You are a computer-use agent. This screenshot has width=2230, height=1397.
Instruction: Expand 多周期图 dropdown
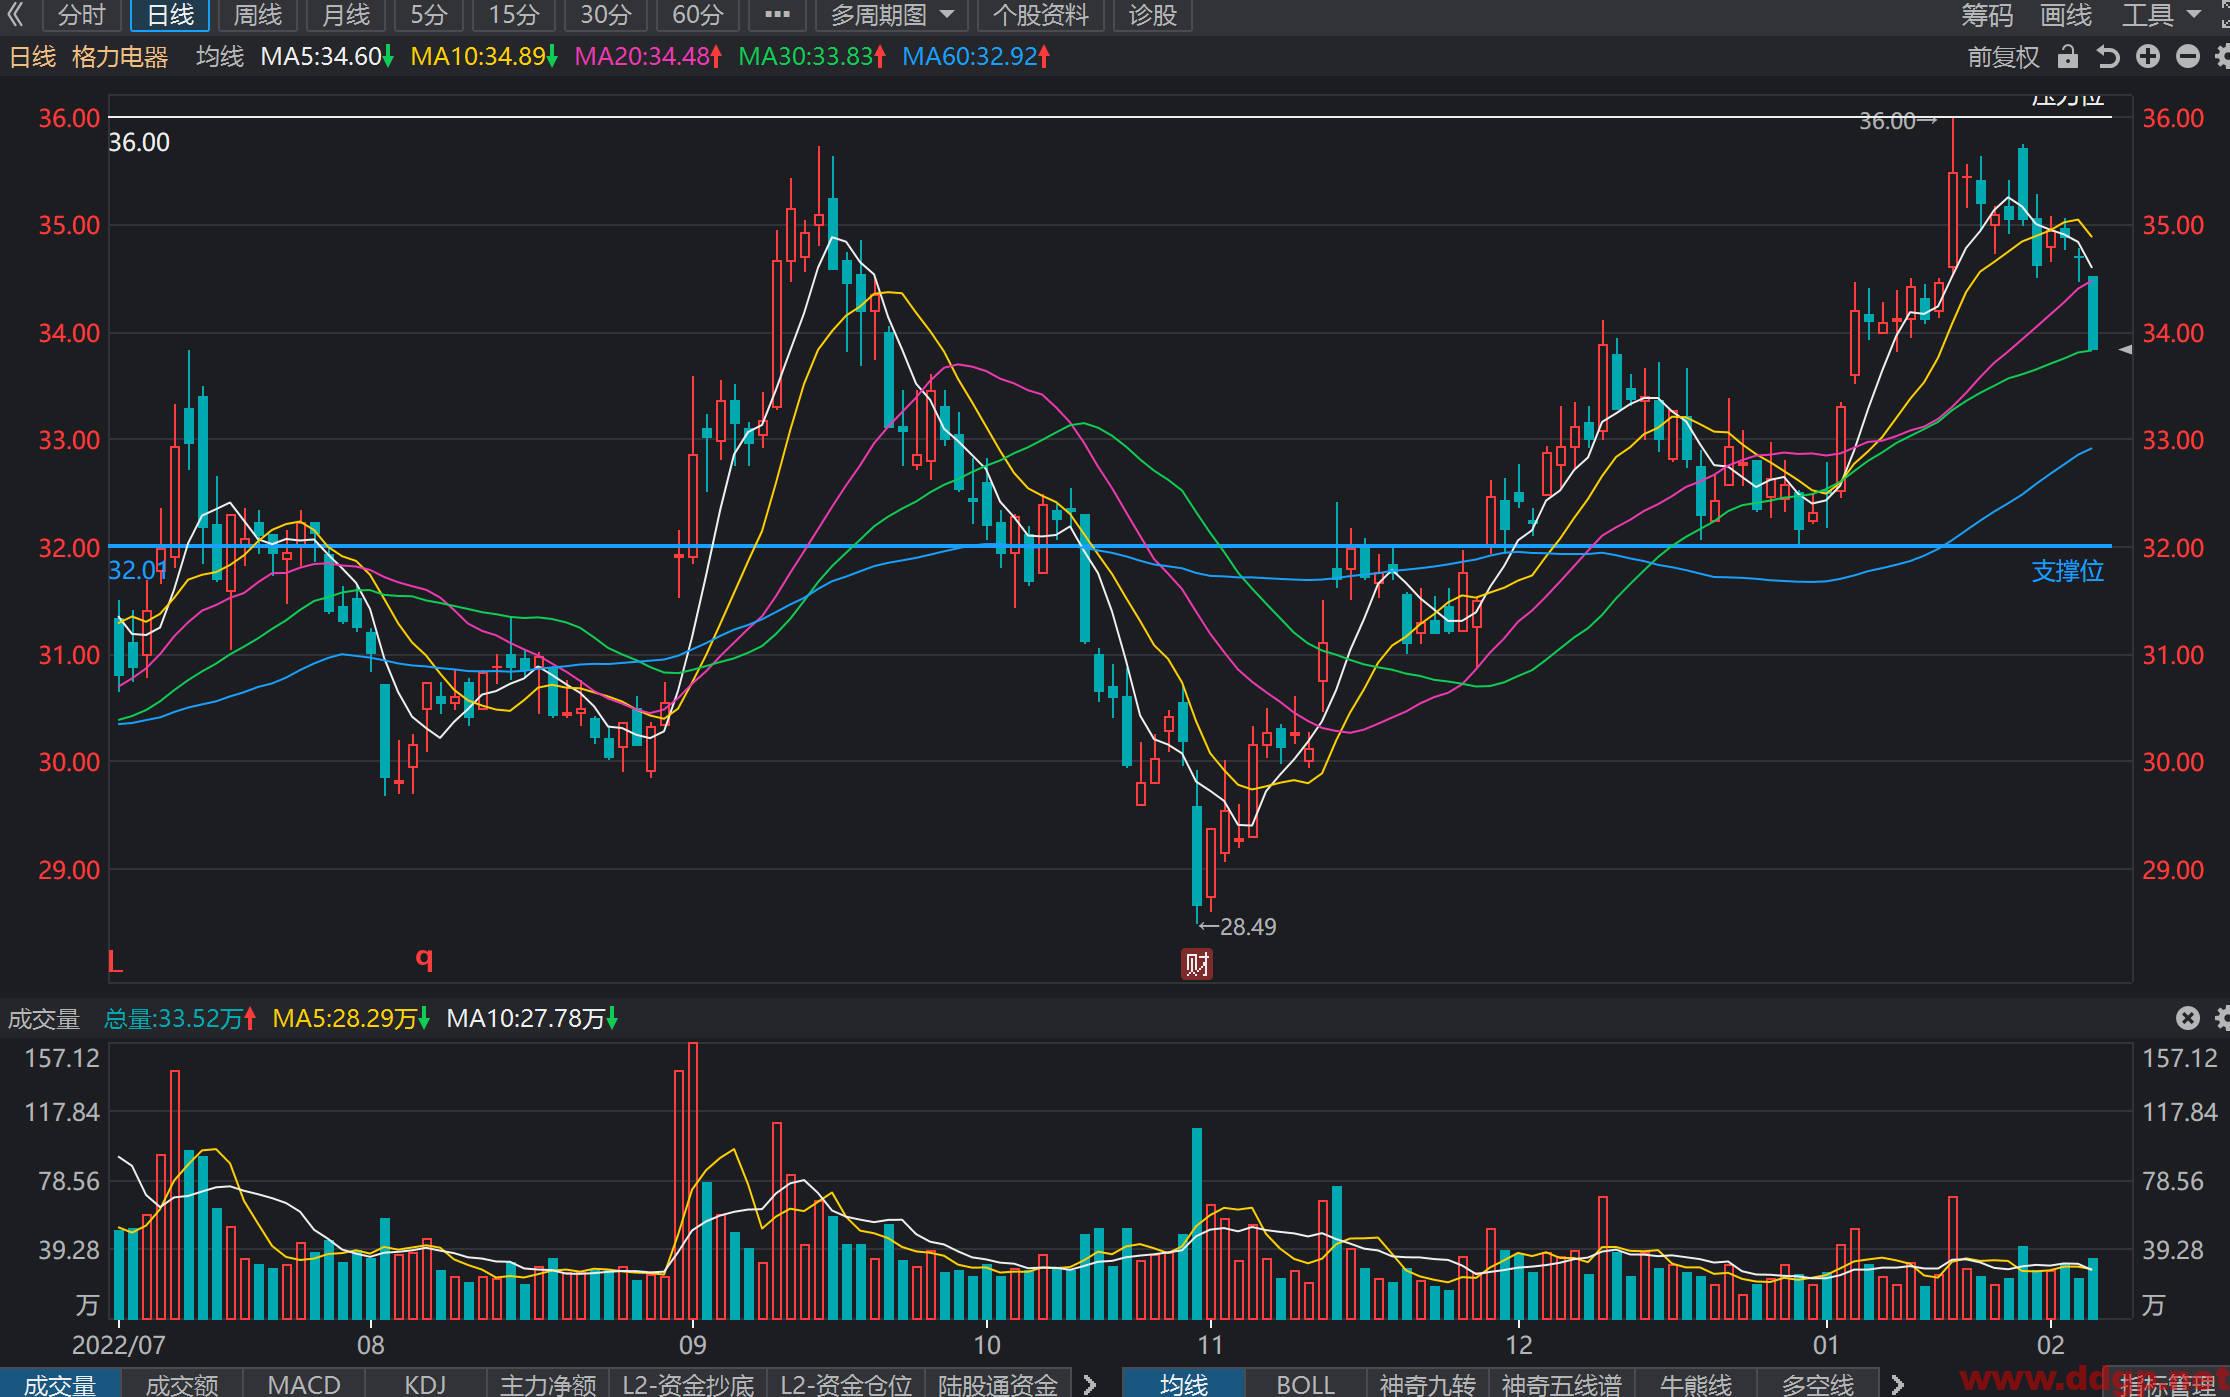[892, 15]
